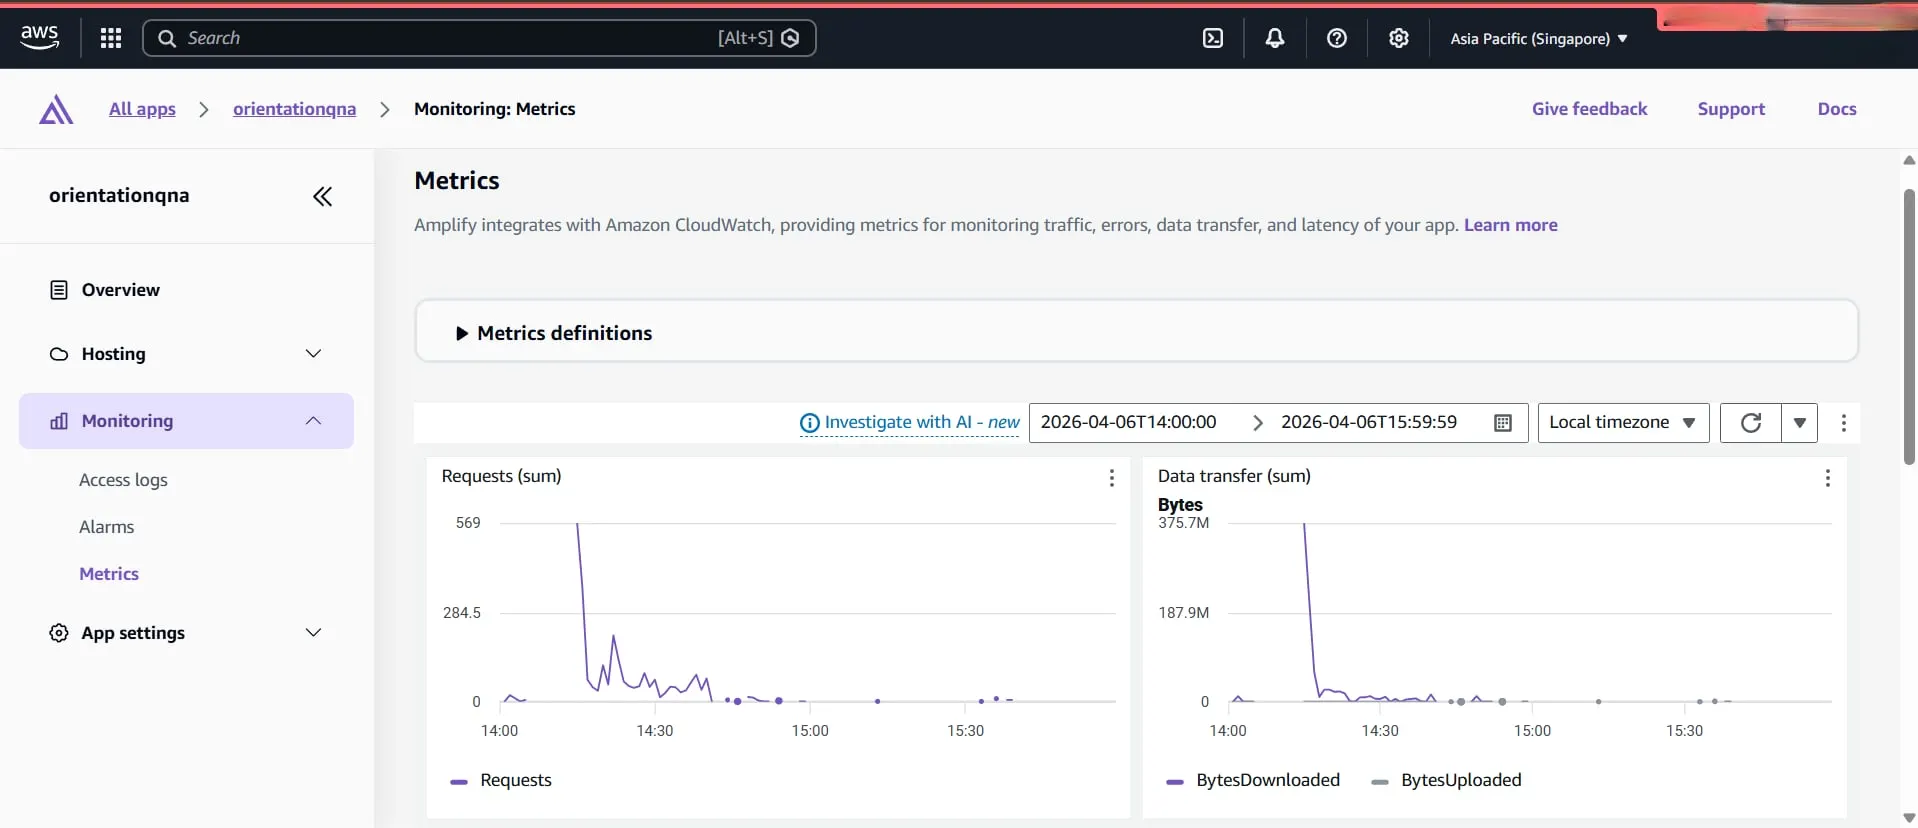
Task: Toggle the BytesDownloaded legend series
Action: click(x=1253, y=780)
